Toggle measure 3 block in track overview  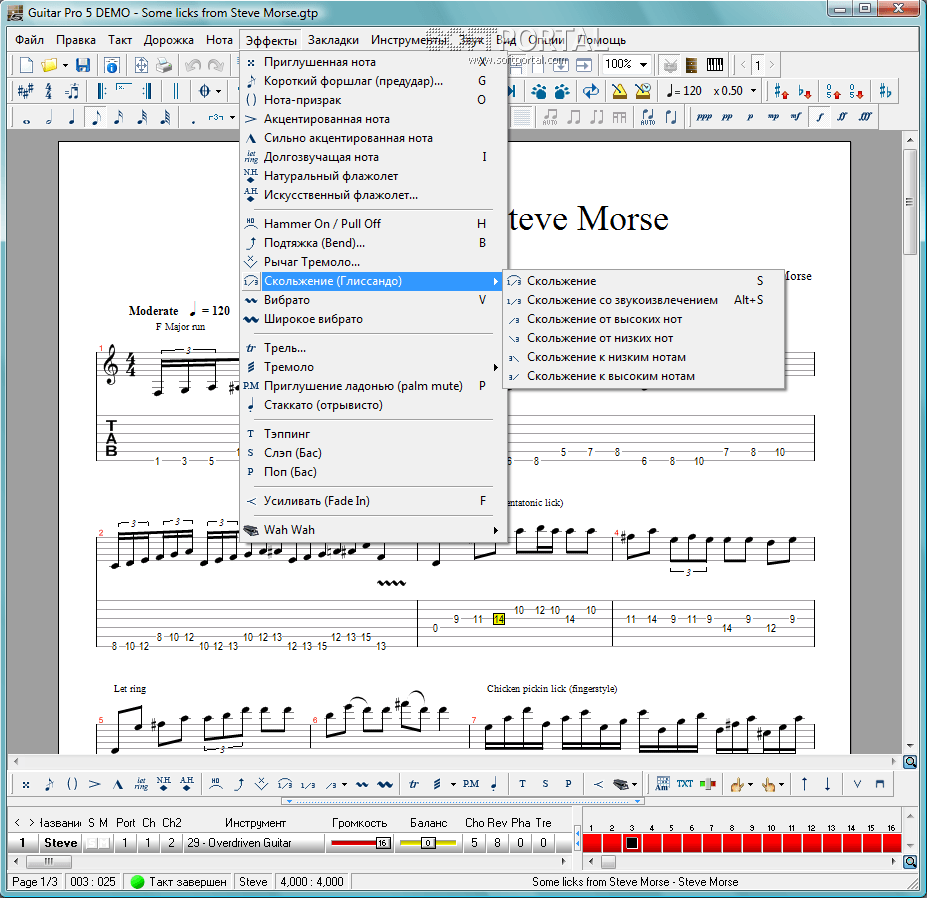pyautogui.click(x=631, y=843)
